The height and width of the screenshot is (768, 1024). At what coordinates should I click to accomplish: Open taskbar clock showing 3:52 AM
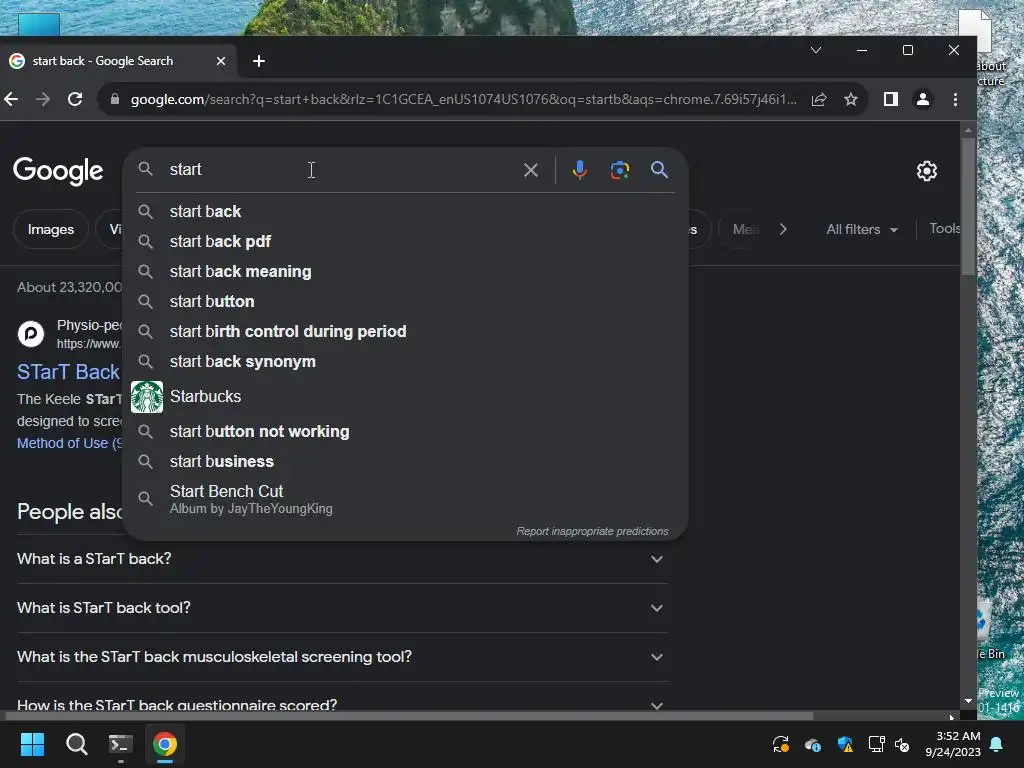[x=953, y=744]
